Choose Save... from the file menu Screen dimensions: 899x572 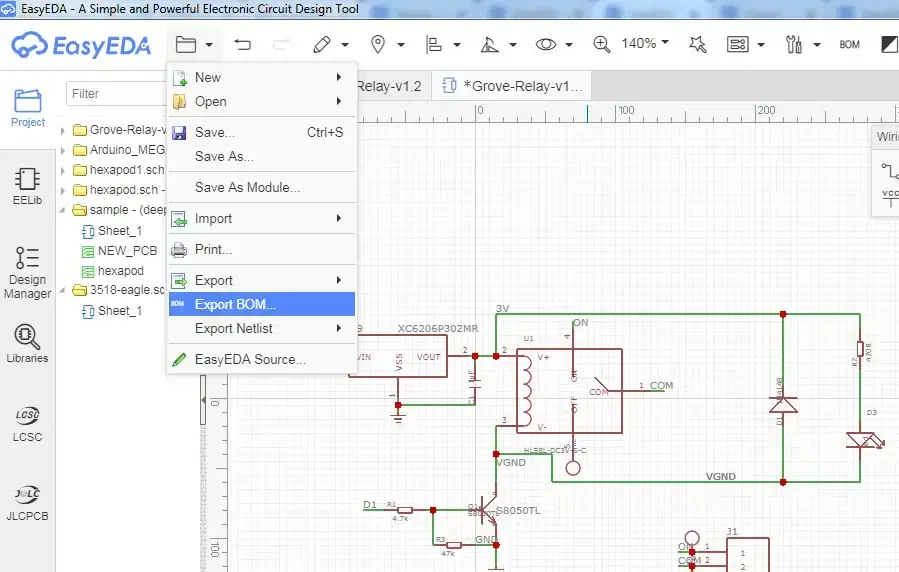click(x=262, y=132)
